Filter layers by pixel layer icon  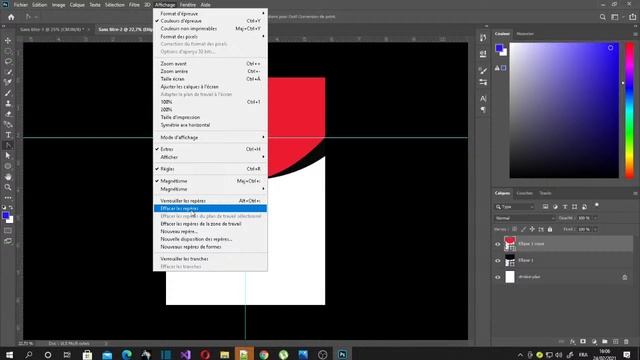pyautogui.click(x=545, y=207)
